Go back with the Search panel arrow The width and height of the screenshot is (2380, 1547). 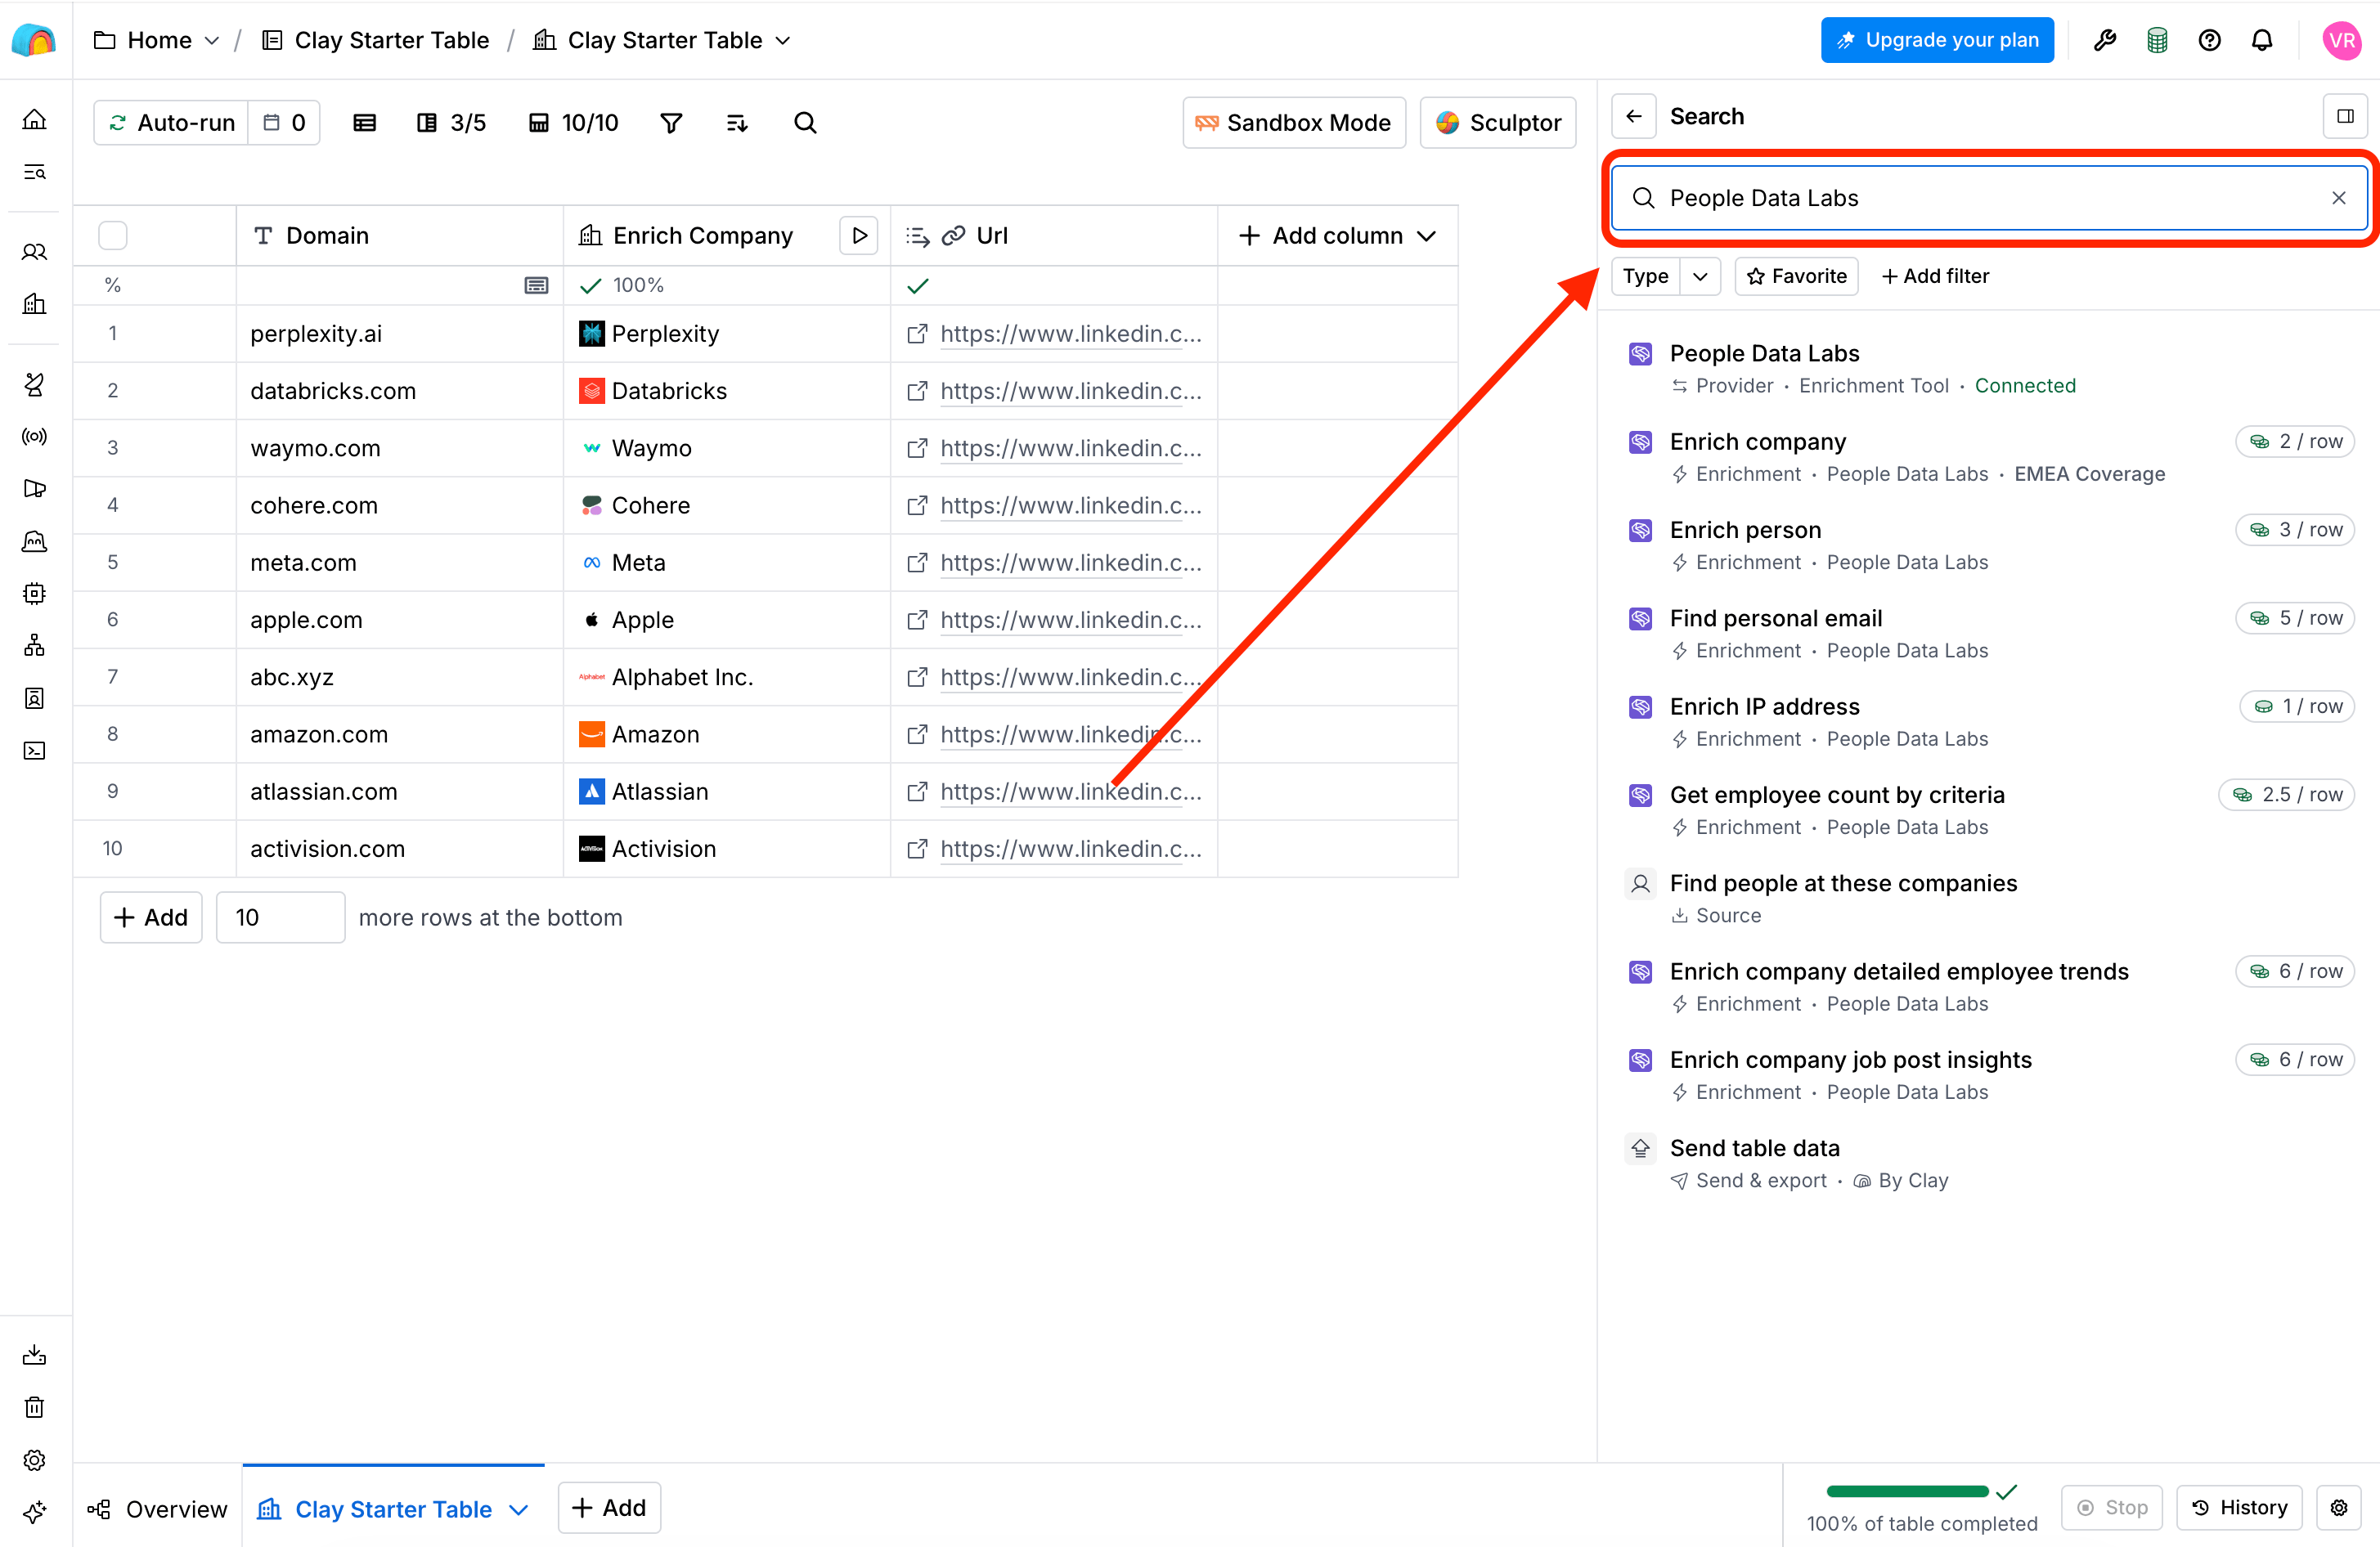1634,117
